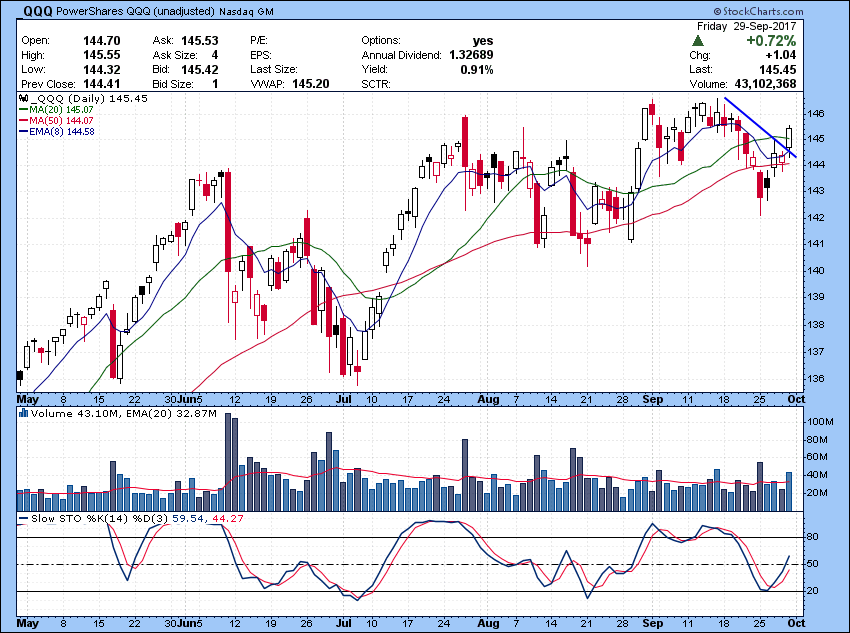The width and height of the screenshot is (850, 633).
Task: Click the Friday 29-Sep-2017 date
Action: tap(746, 26)
